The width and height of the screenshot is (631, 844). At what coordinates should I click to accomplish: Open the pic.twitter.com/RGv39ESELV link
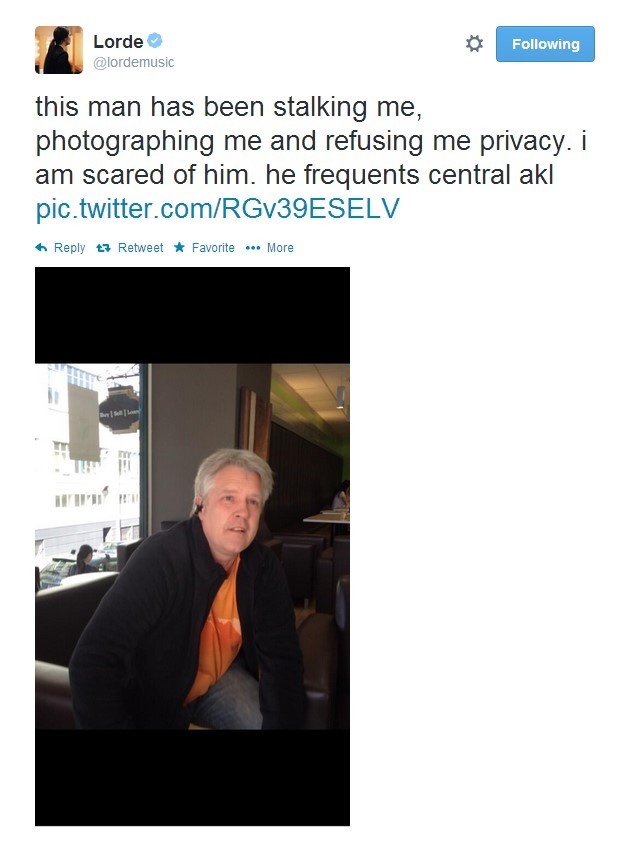218,208
